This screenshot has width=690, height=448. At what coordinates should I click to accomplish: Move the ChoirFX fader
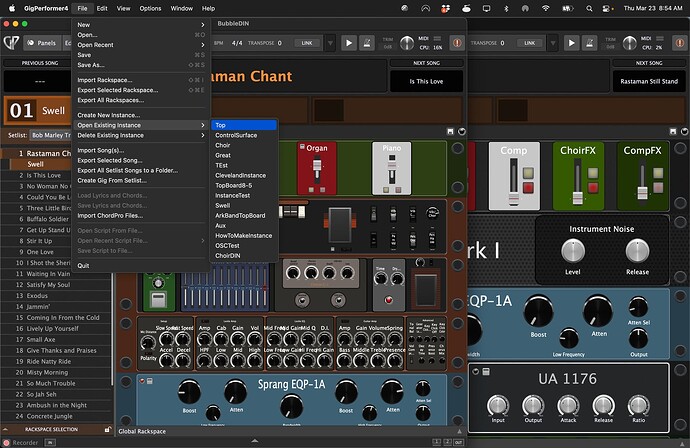[578, 197]
